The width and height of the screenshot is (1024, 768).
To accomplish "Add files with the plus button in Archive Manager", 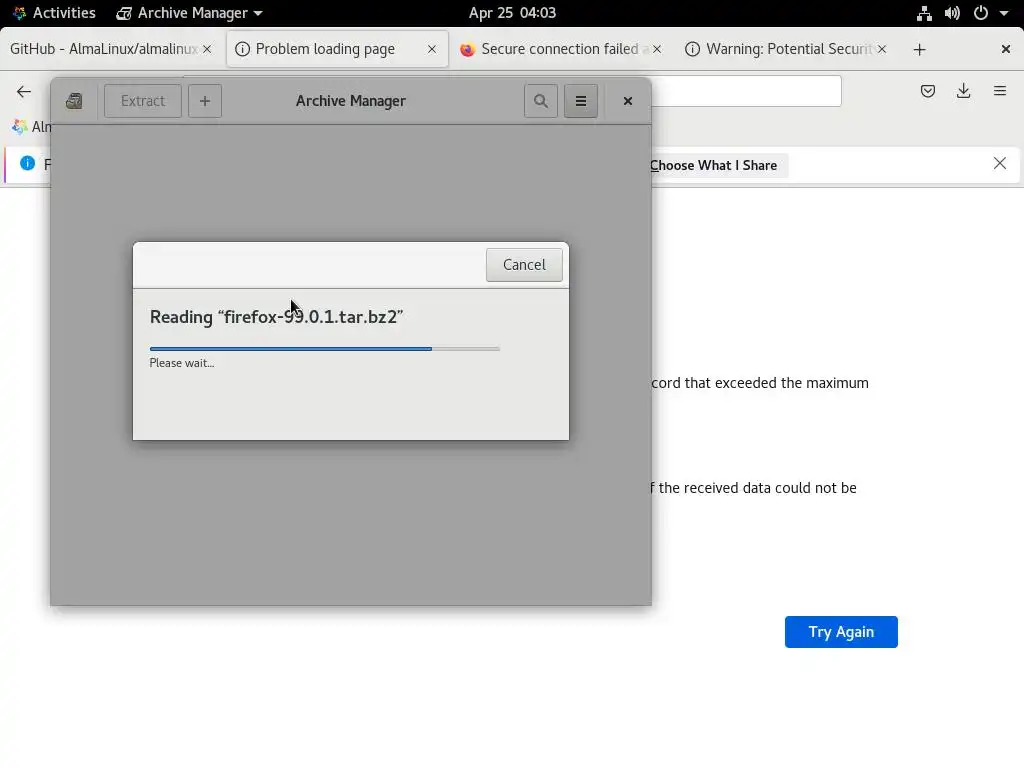I will 205,101.
